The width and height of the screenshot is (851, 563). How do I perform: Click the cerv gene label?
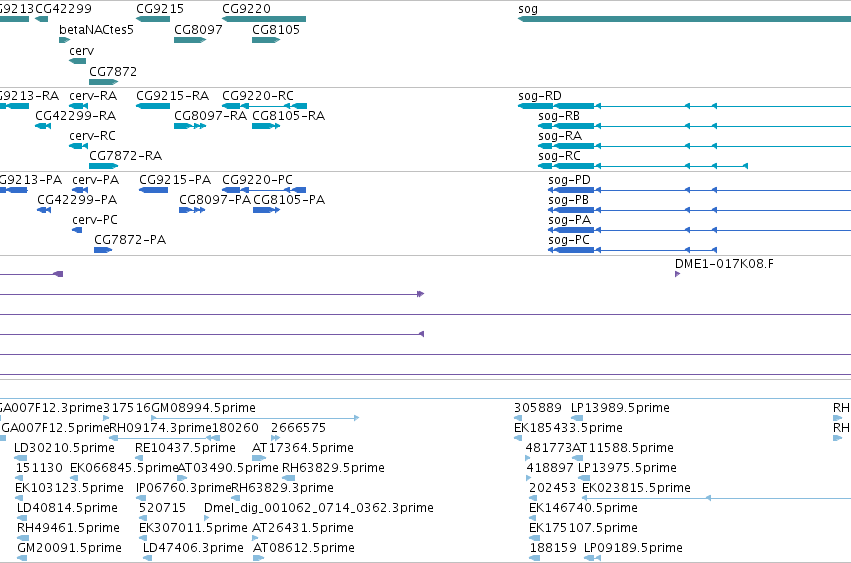(x=82, y=51)
